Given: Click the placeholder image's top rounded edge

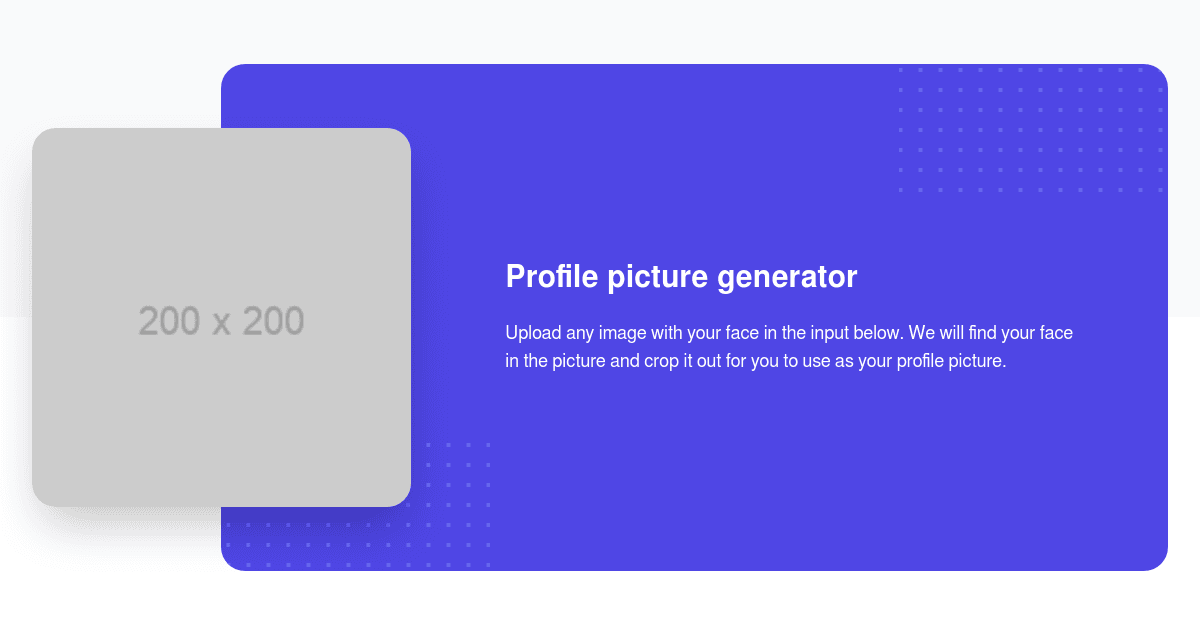Looking at the screenshot, I should point(221,131).
